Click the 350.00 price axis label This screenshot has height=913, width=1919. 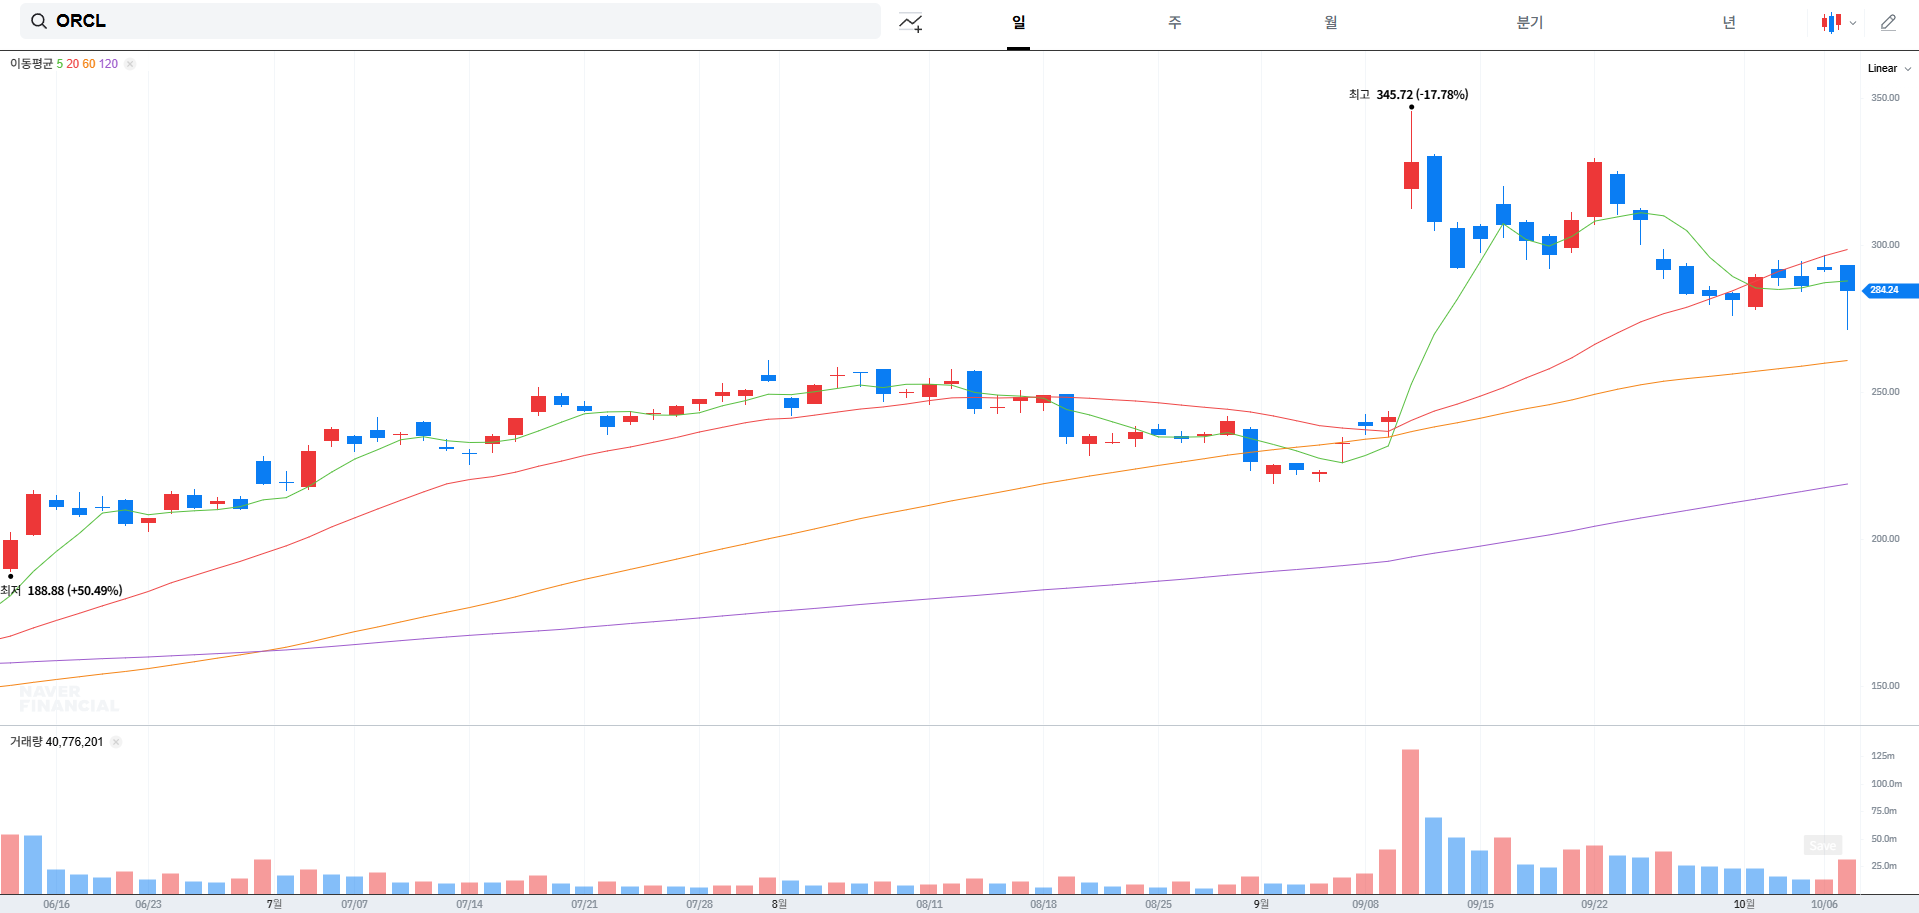(x=1885, y=98)
